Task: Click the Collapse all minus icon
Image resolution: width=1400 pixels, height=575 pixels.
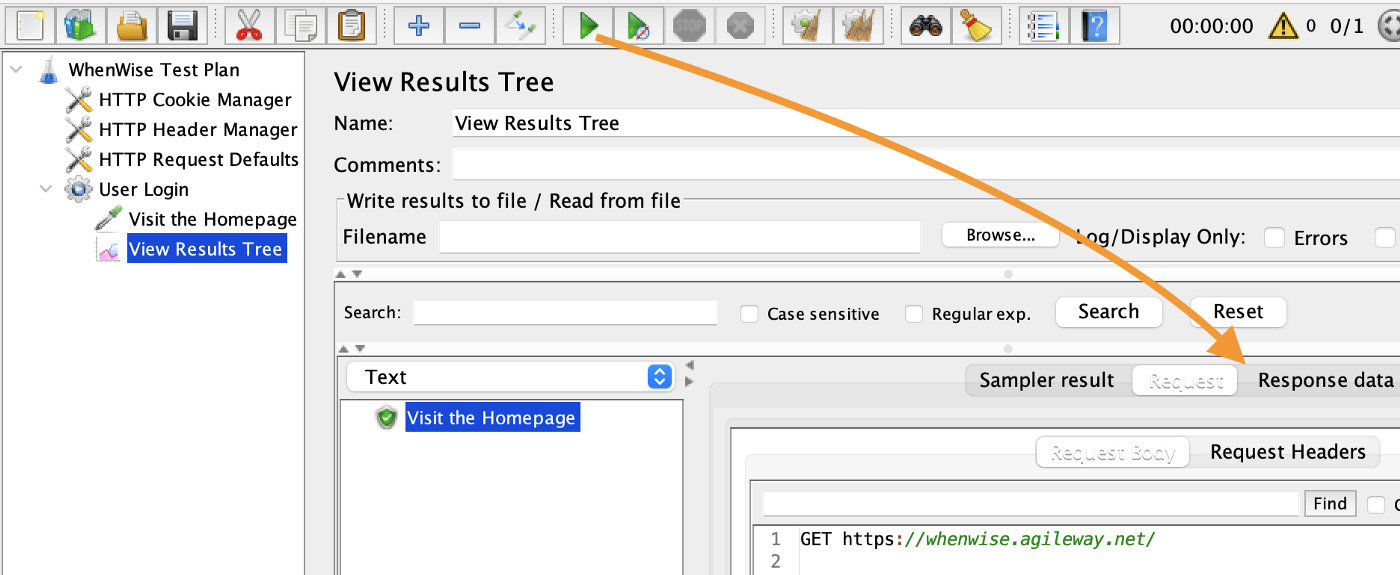Action: (x=469, y=25)
